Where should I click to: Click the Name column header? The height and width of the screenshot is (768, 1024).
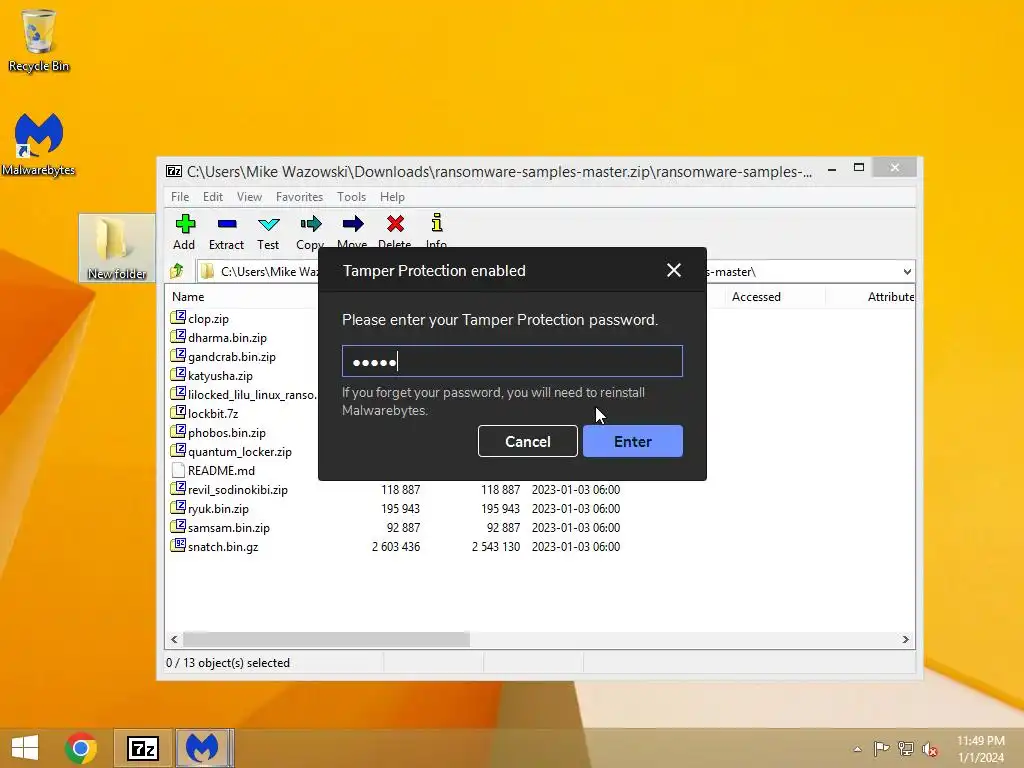pyautogui.click(x=188, y=296)
